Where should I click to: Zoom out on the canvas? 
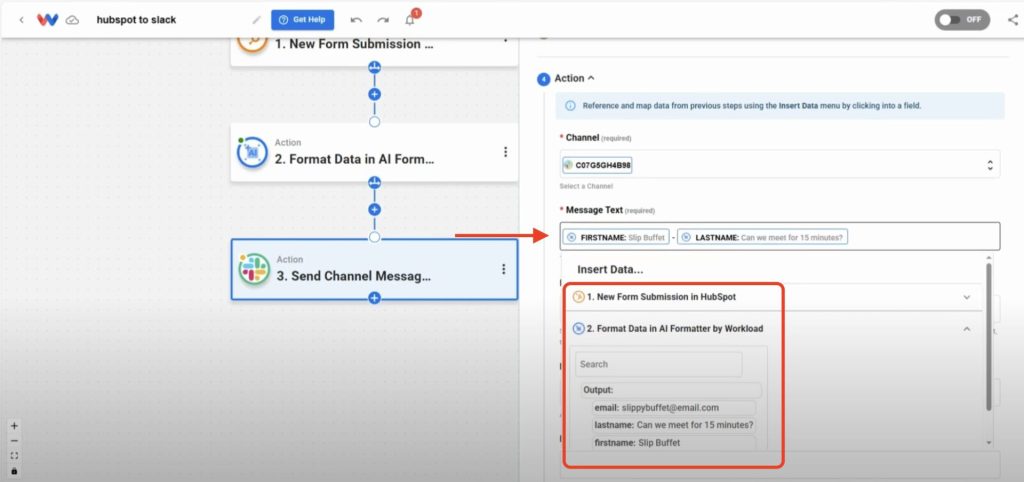14,441
